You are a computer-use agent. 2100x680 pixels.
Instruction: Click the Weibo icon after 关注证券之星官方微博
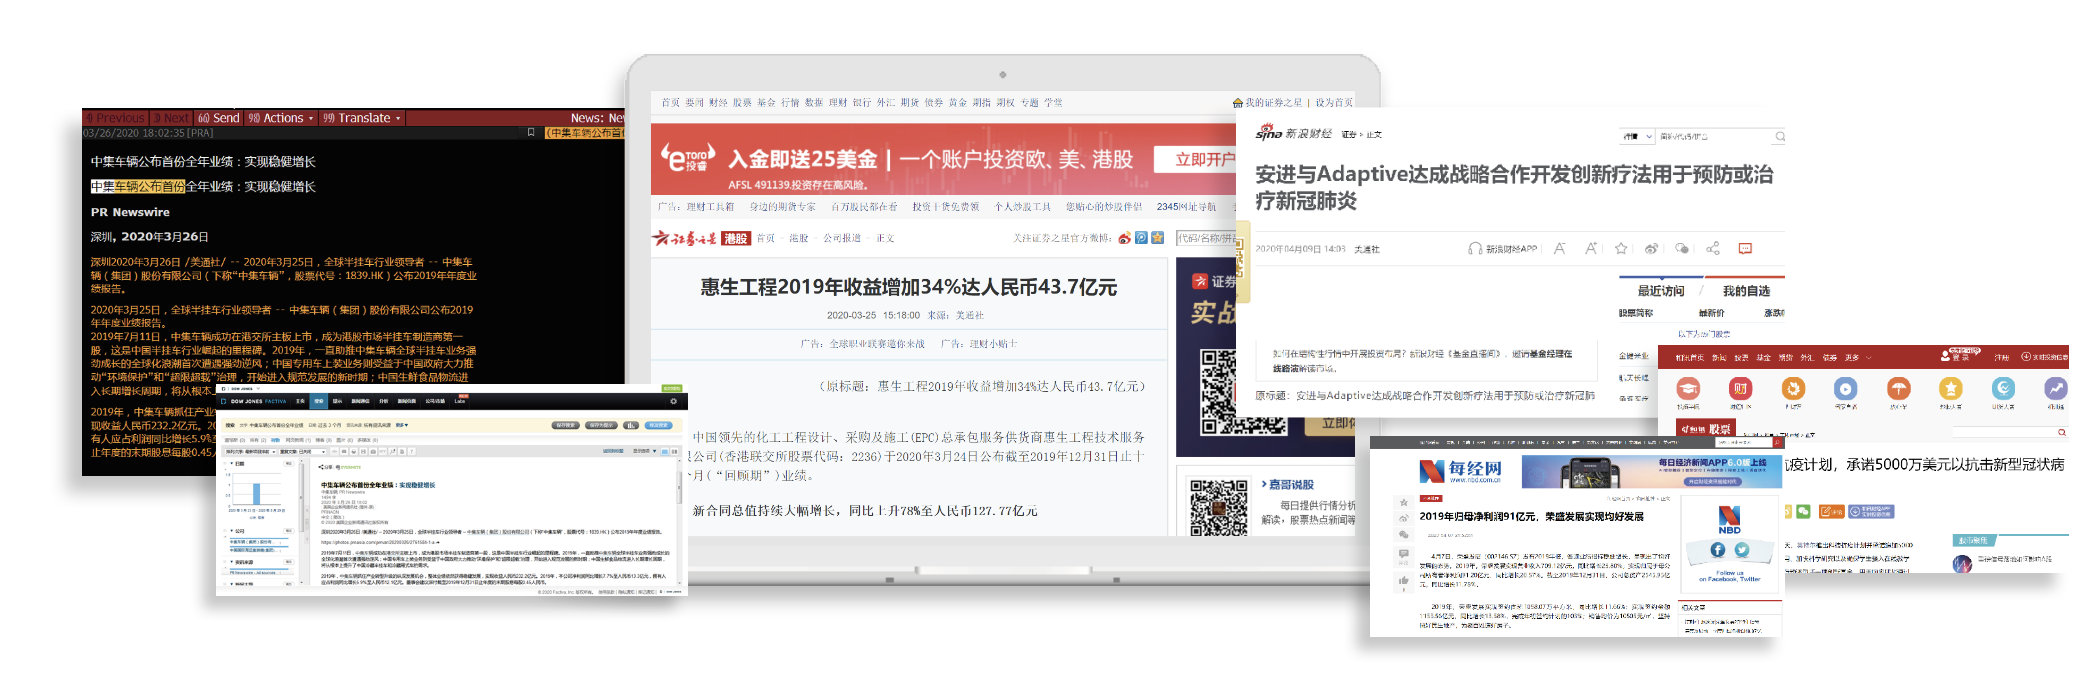pos(1125,238)
